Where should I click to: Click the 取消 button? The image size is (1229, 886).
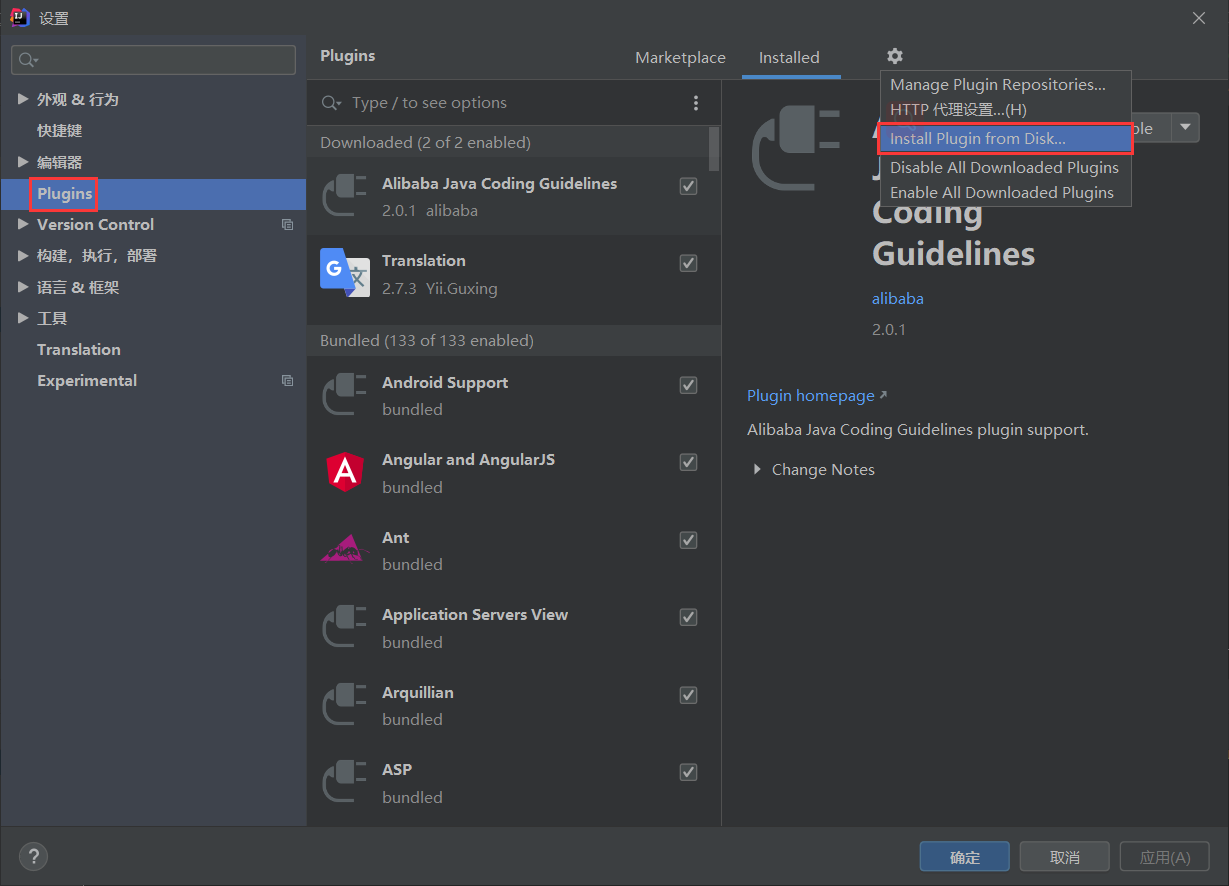coord(1065,857)
